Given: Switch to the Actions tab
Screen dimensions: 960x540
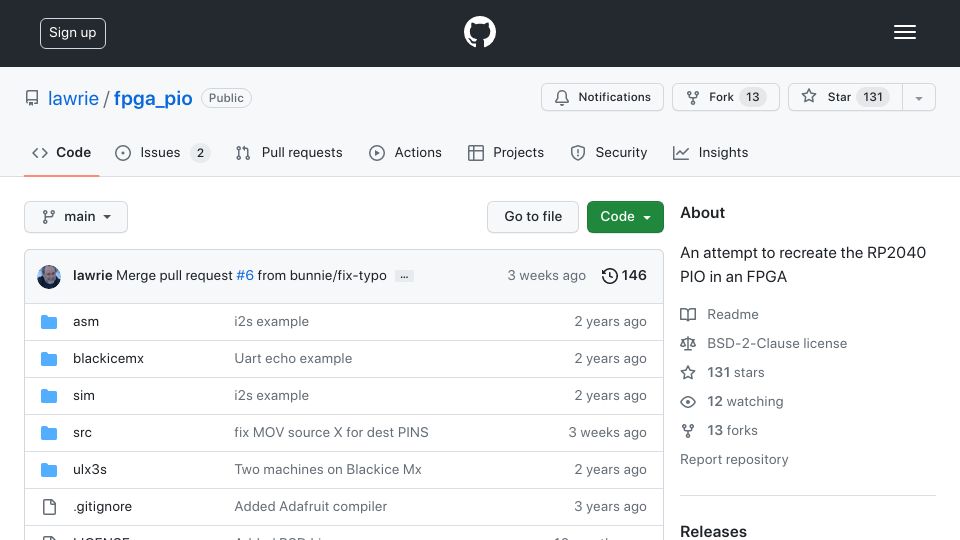Looking at the screenshot, I should 405,152.
